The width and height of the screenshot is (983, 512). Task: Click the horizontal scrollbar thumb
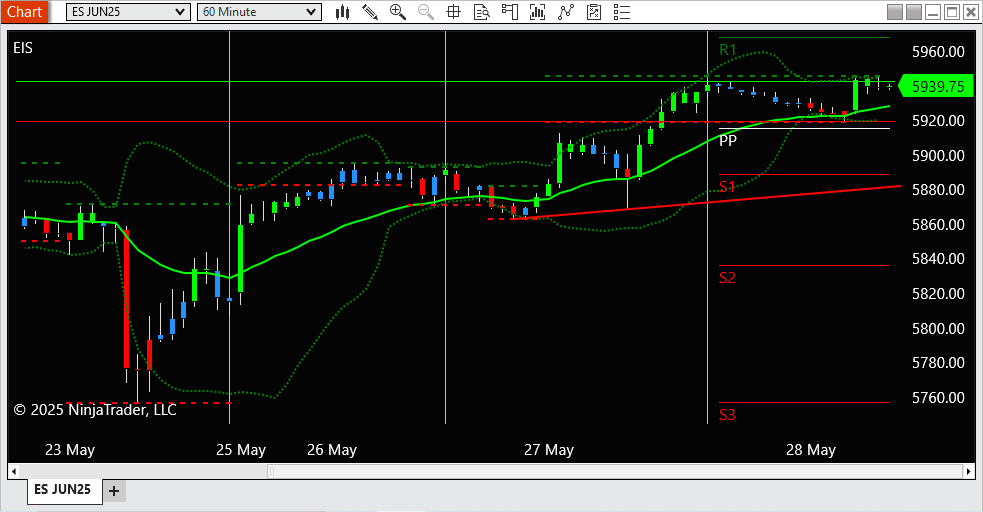pos(615,471)
